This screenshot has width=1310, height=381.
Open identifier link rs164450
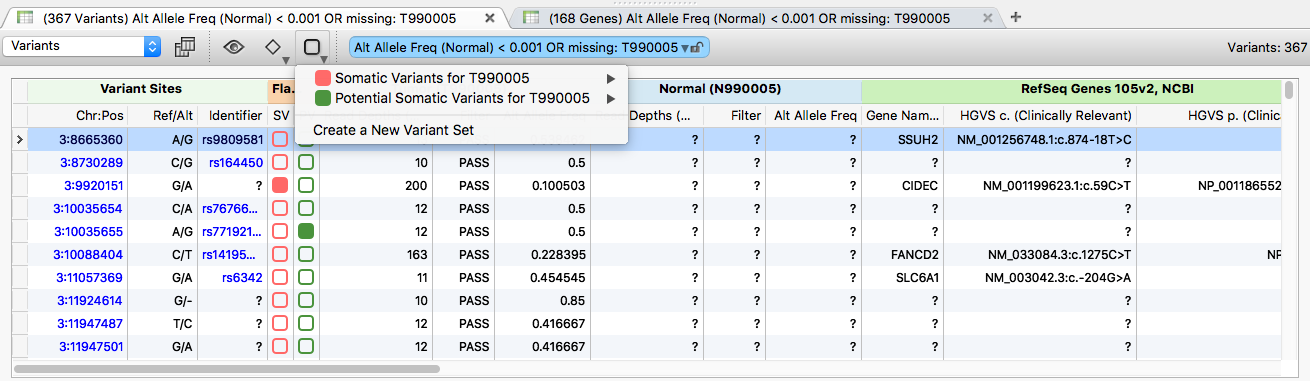pos(236,162)
